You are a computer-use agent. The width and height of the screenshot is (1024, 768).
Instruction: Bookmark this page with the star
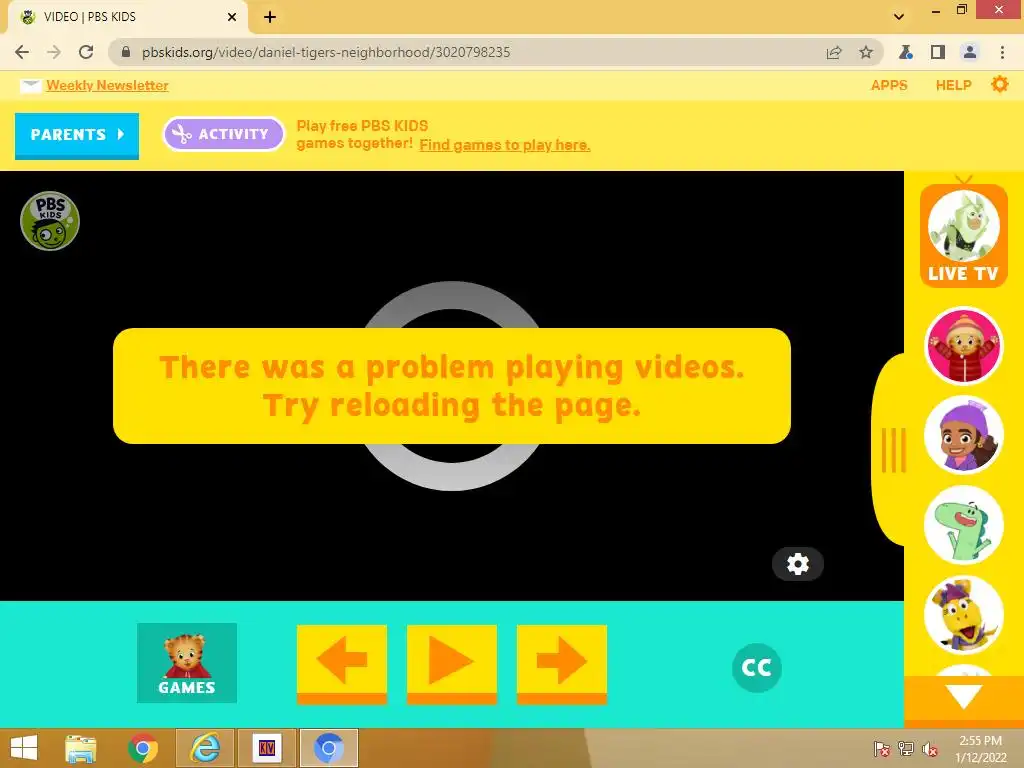coord(866,52)
